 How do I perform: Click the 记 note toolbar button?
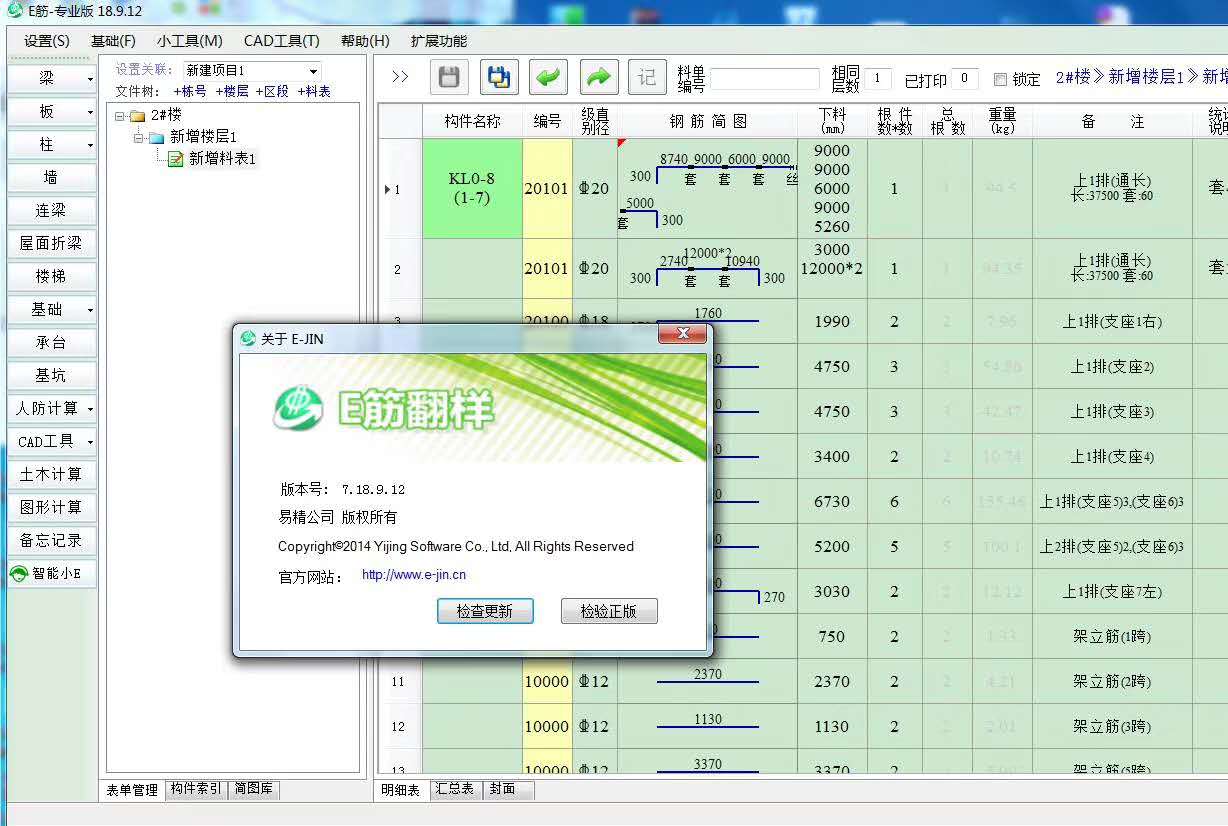[x=647, y=77]
